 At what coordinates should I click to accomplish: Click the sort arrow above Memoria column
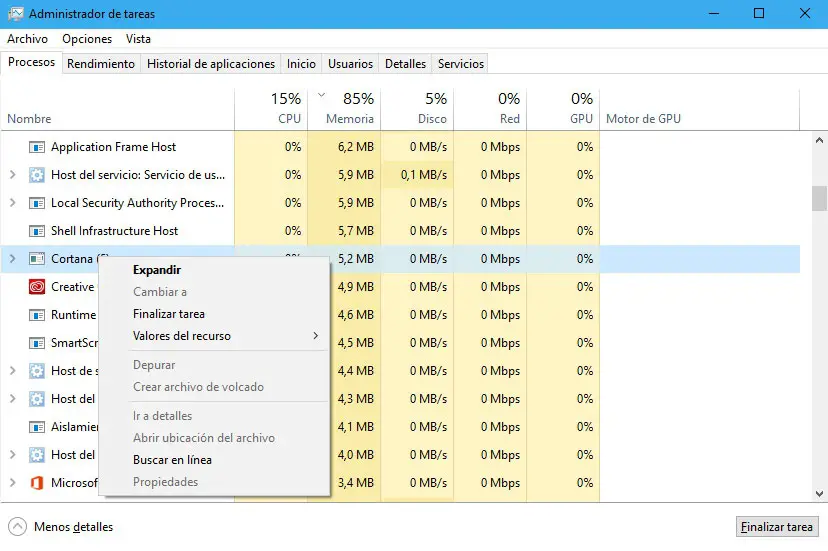pyautogui.click(x=321, y=96)
